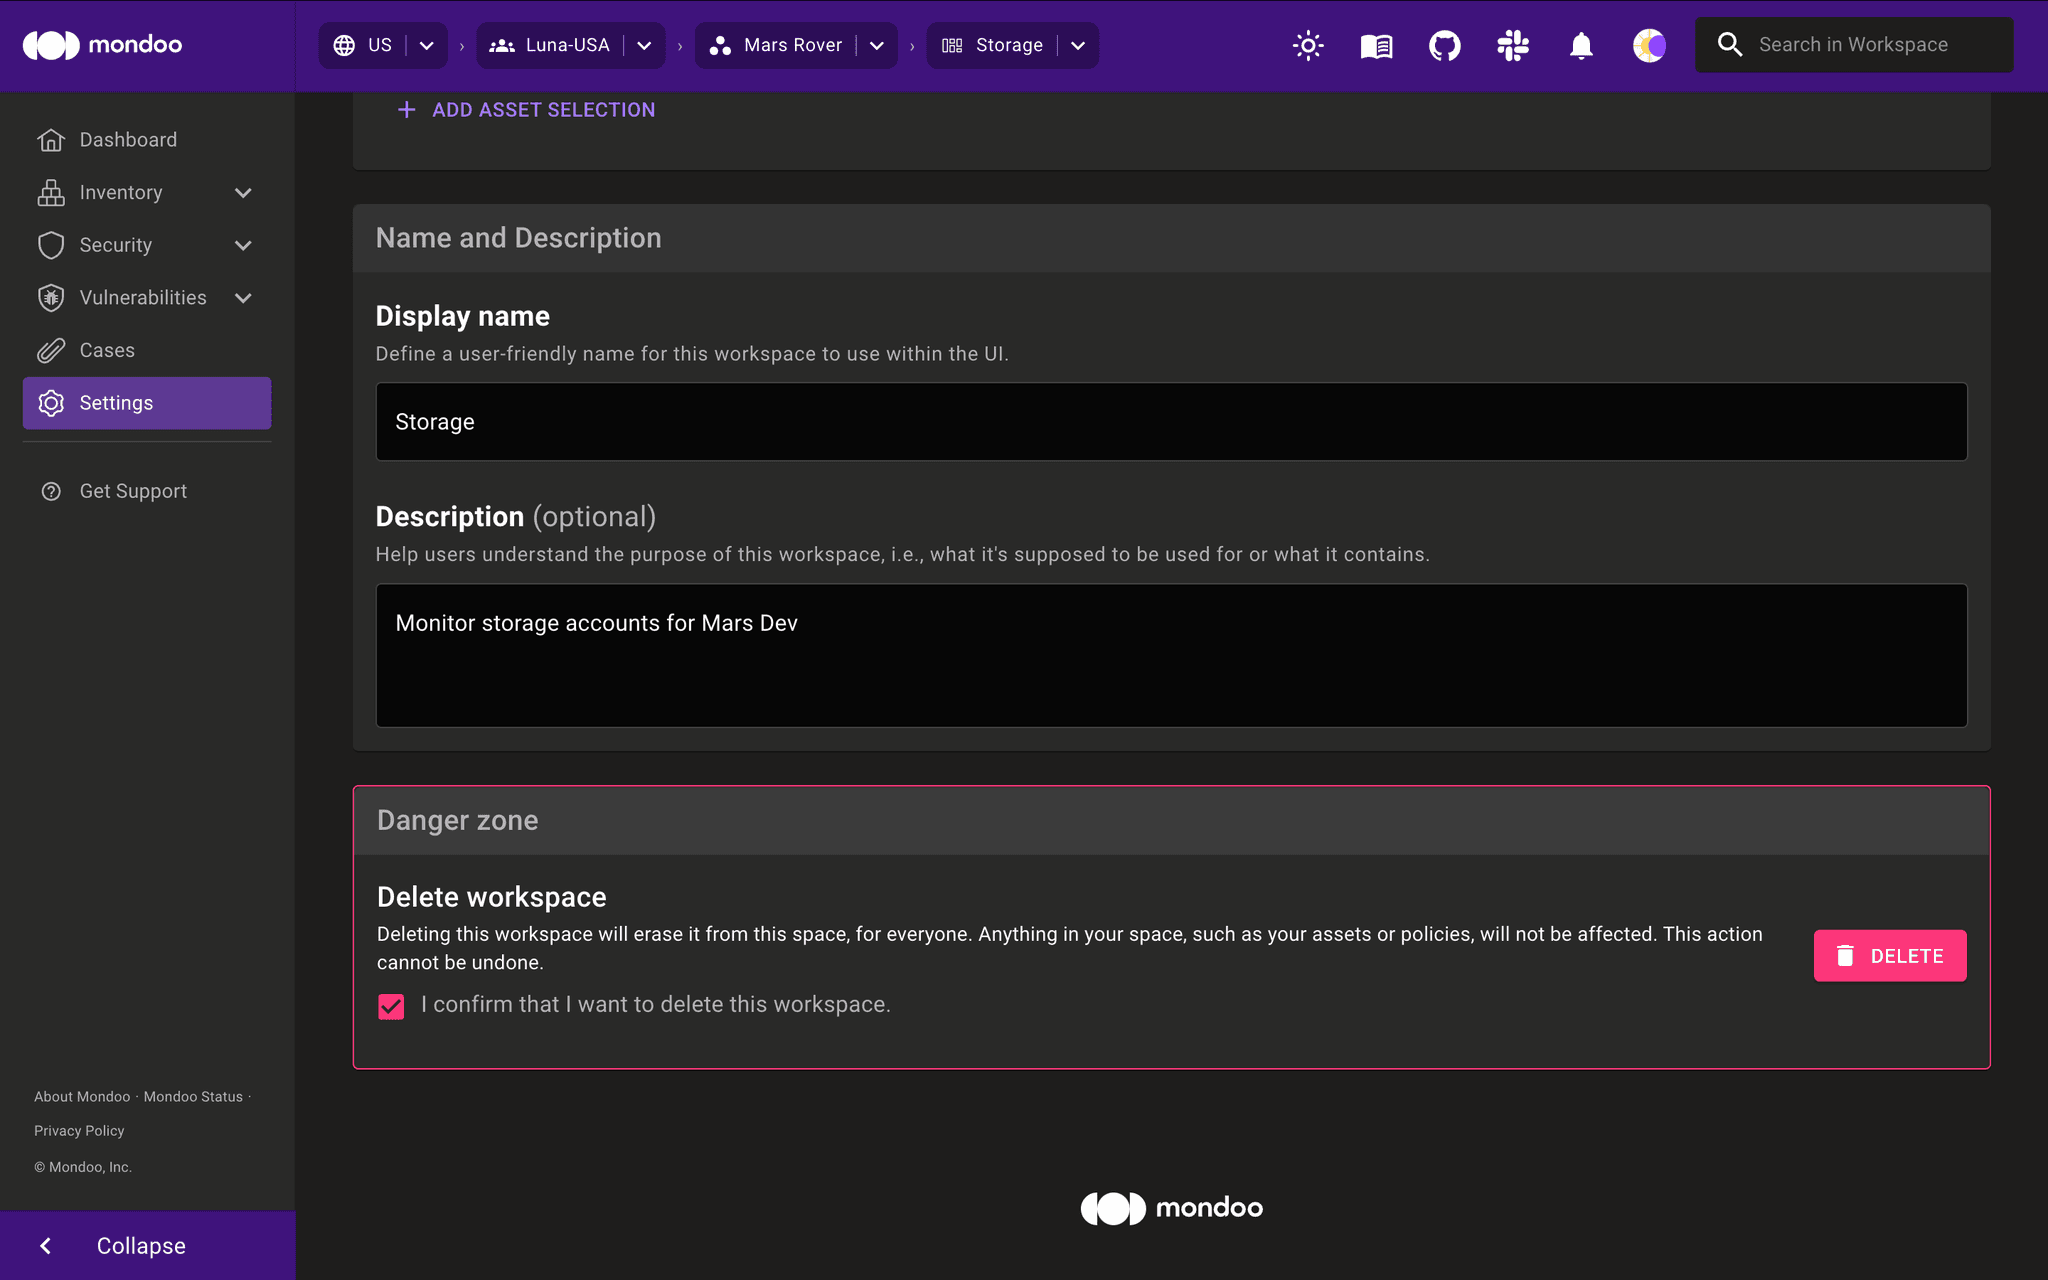Viewport: 2048px width, 1280px height.
Task: Expand the US region dropdown
Action: (426, 45)
